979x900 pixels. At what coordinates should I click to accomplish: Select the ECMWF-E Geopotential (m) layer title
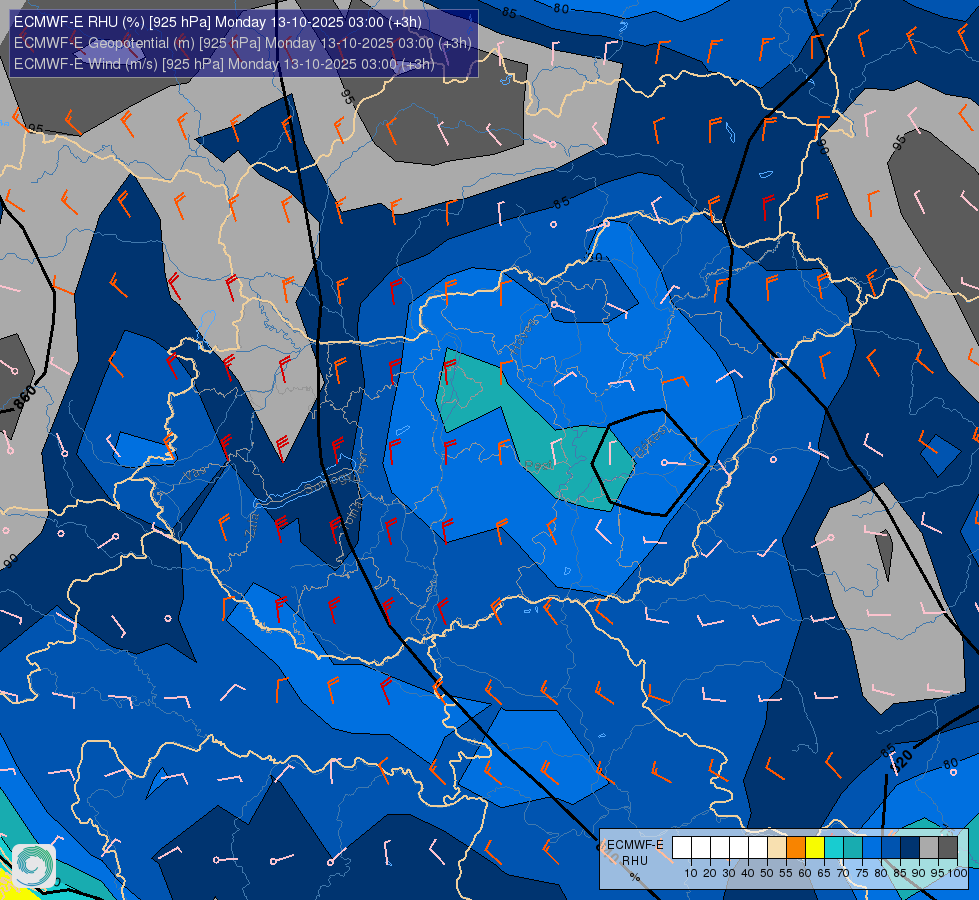point(242,43)
